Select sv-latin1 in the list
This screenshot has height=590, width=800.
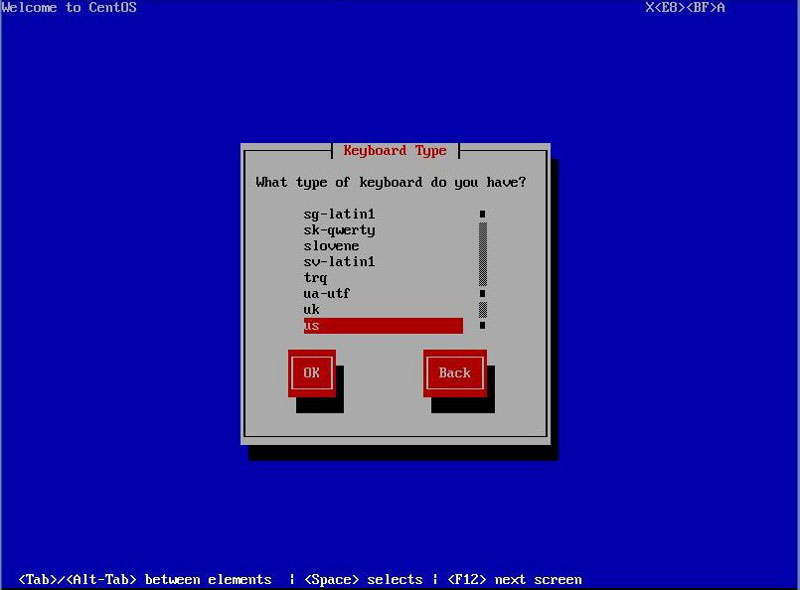tap(339, 262)
